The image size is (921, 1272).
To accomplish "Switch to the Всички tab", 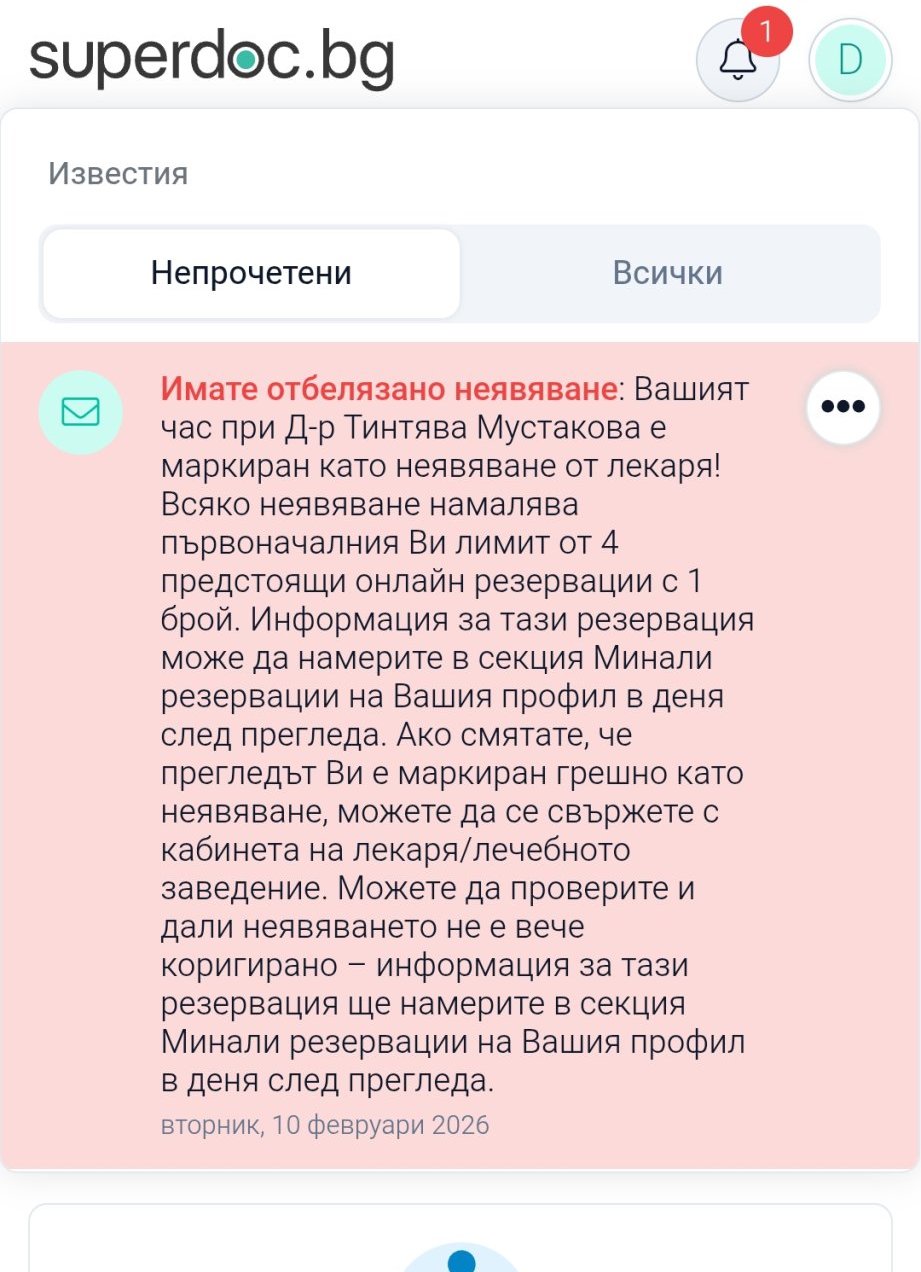I will click(667, 273).
